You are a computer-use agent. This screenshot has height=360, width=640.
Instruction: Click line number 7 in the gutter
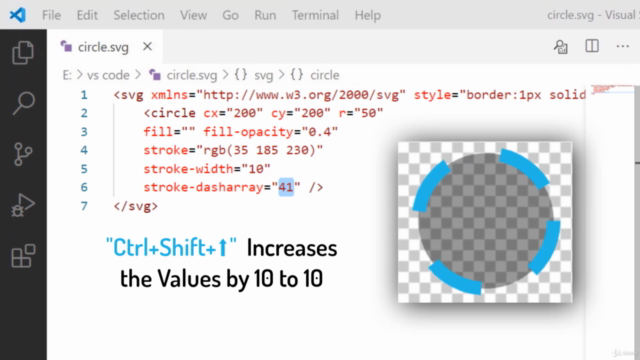[84, 206]
